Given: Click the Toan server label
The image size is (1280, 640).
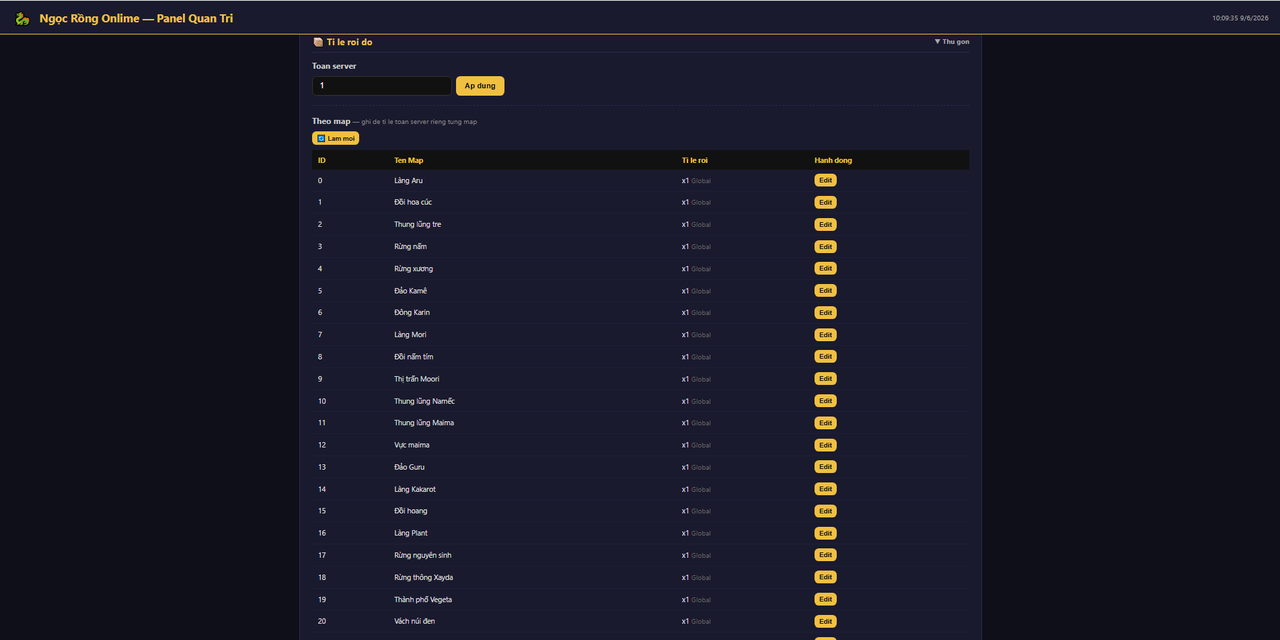Looking at the screenshot, I should pos(334,66).
